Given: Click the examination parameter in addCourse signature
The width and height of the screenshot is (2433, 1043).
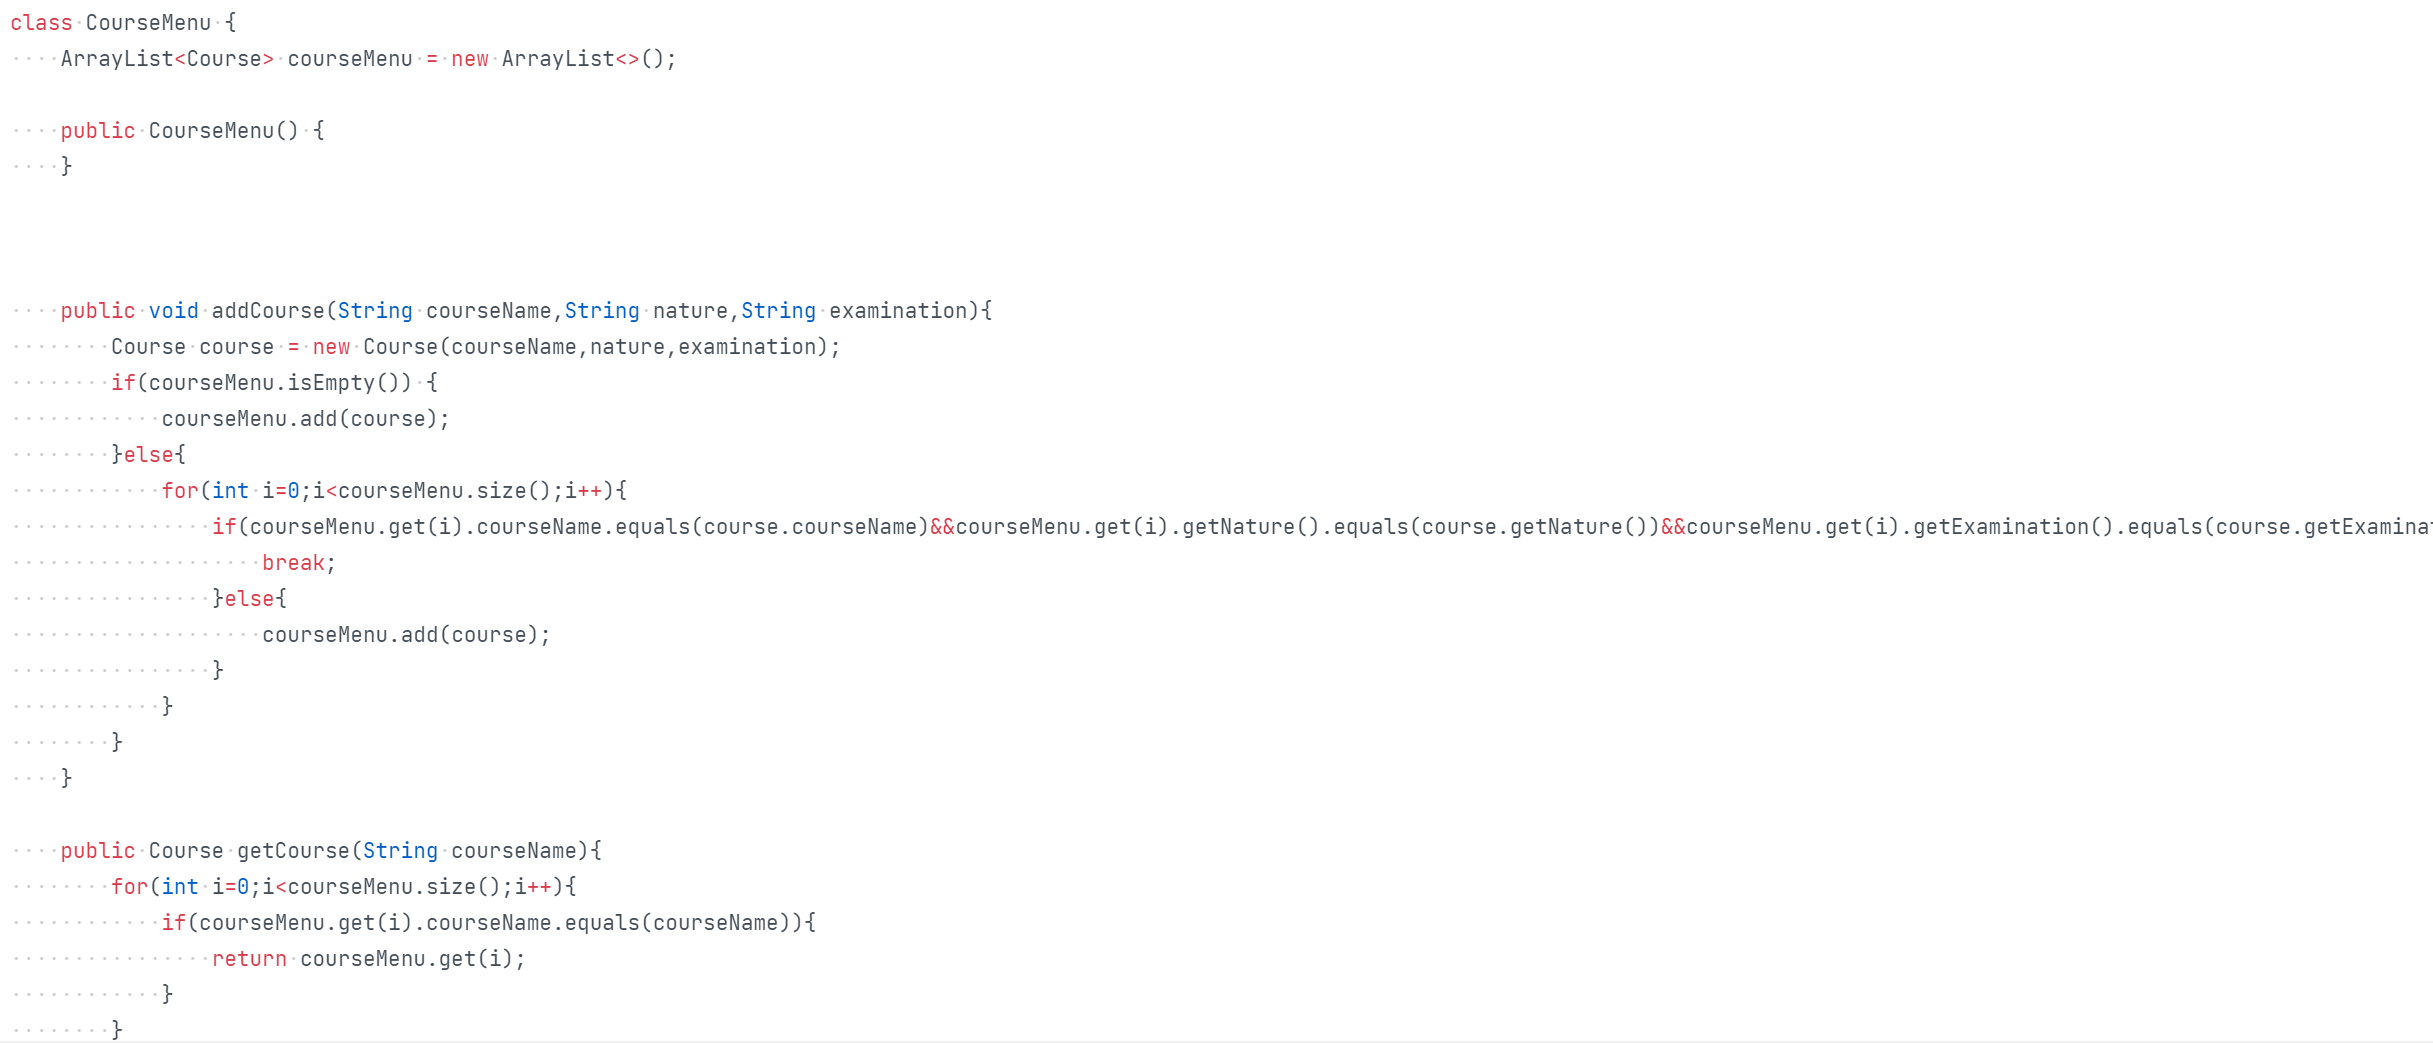Looking at the screenshot, I should 897,311.
